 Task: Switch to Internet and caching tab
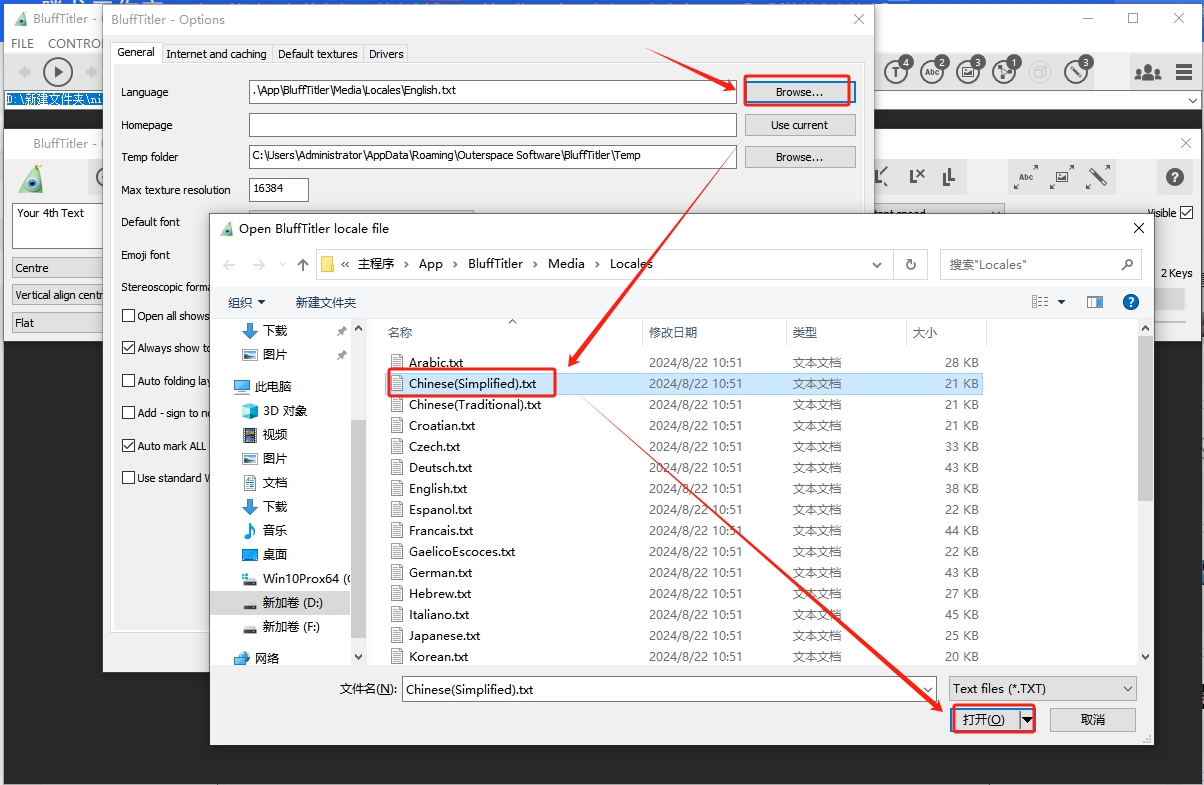[x=216, y=54]
